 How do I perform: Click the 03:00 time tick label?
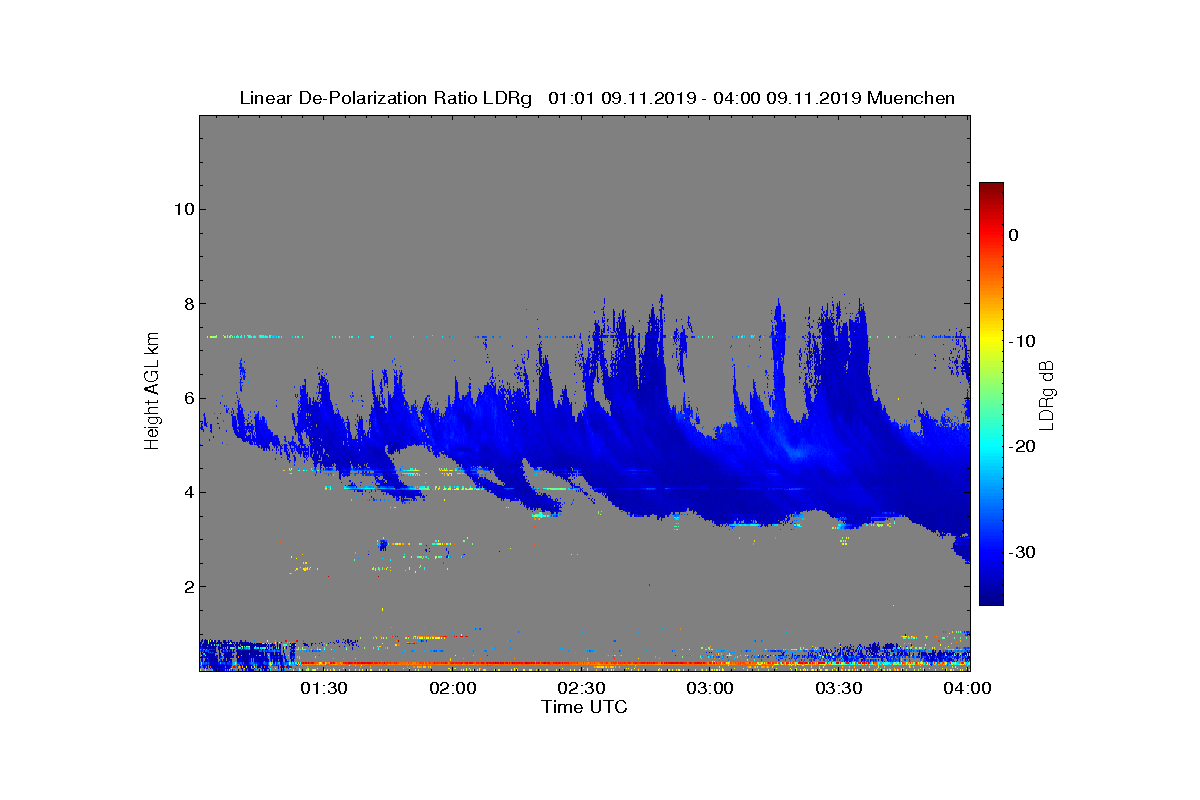coord(710,688)
